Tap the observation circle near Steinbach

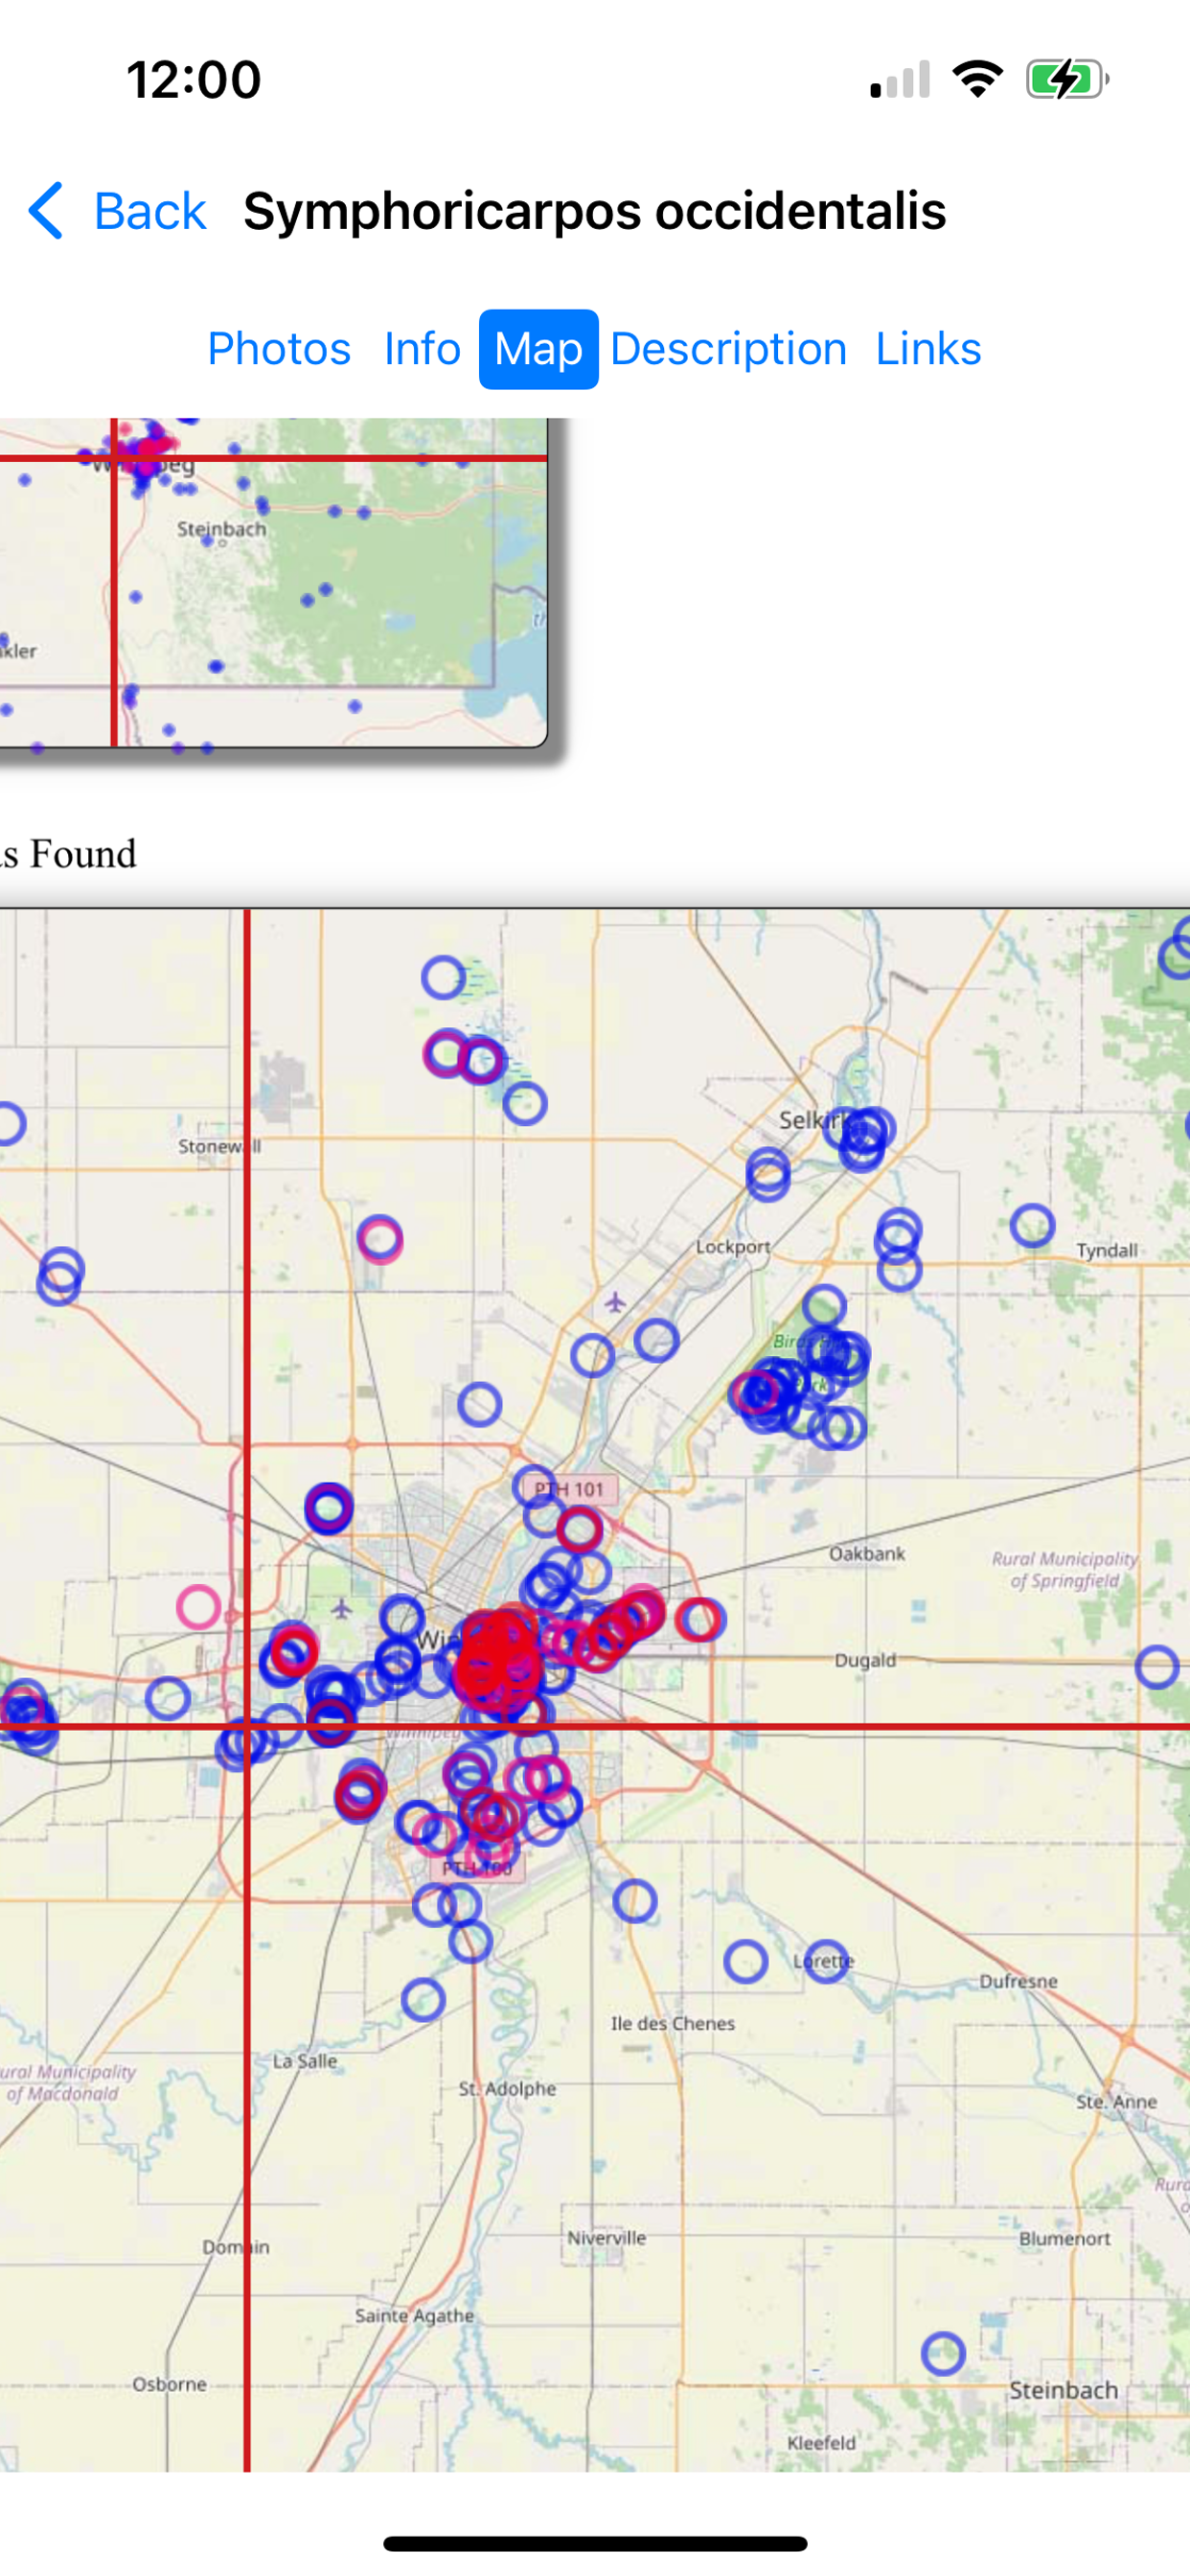pos(943,2354)
